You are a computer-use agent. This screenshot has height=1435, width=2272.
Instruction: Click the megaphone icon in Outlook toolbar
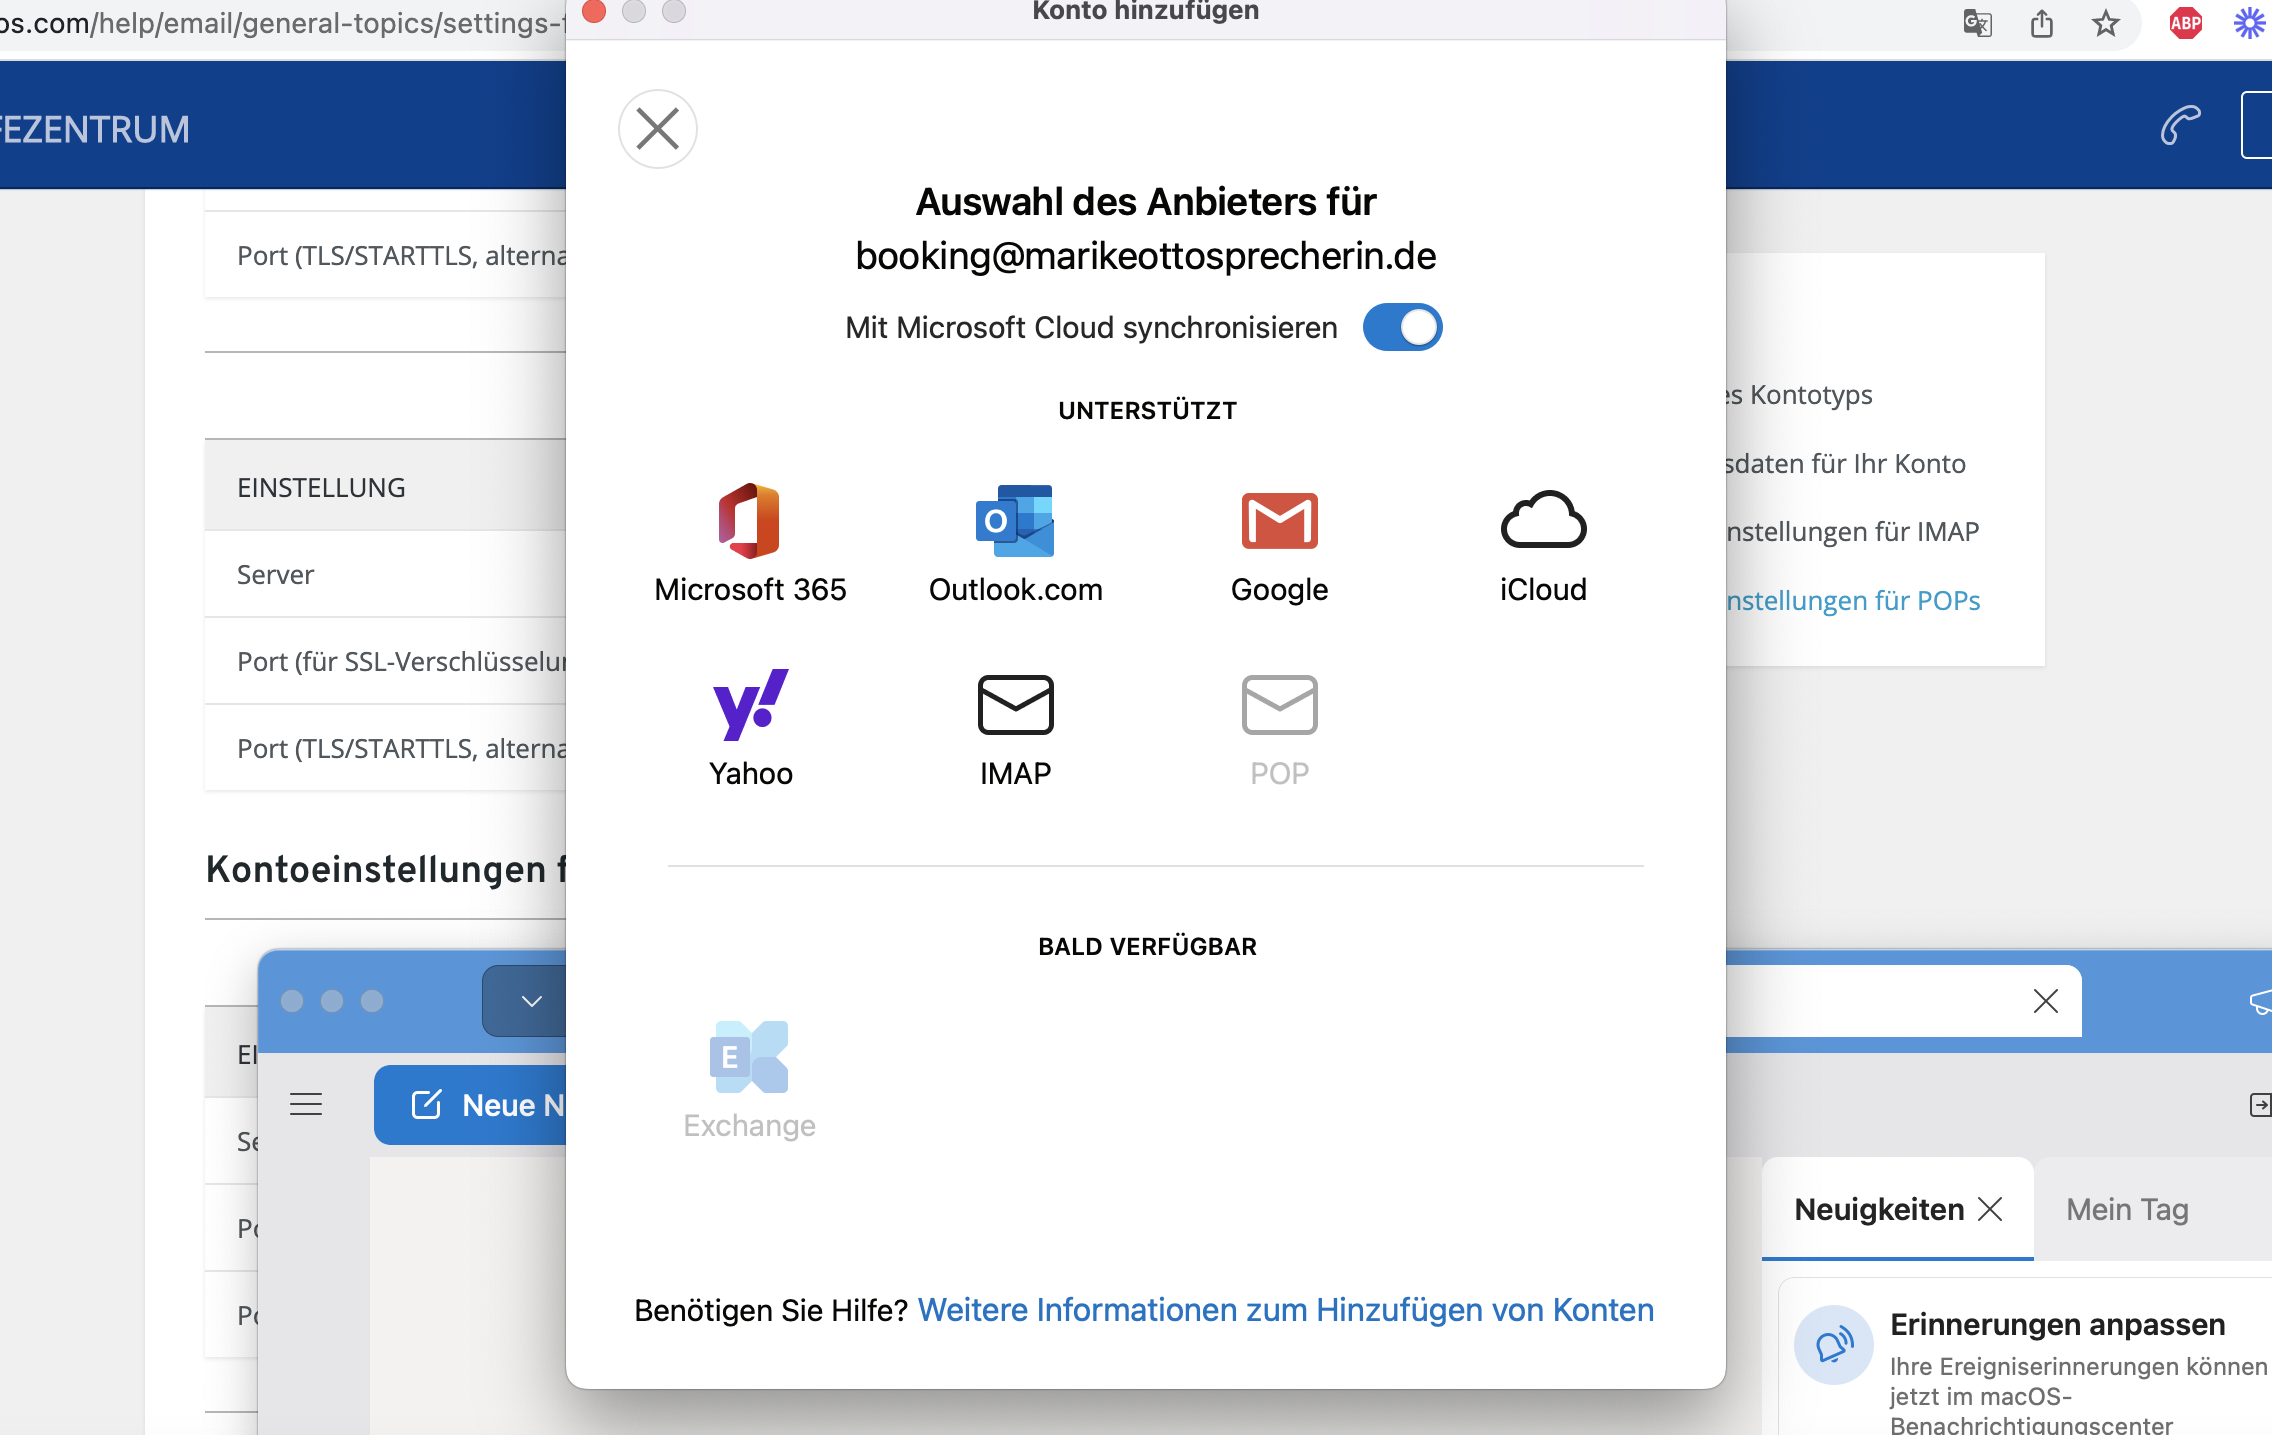(2260, 1001)
